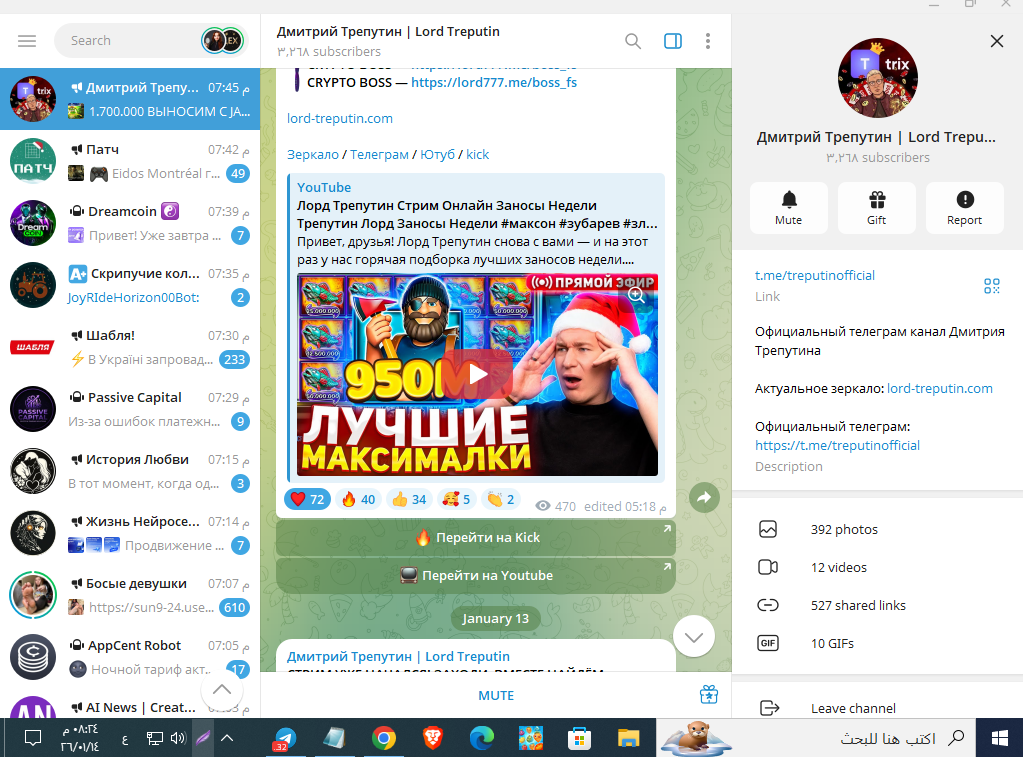1023x757 pixels.
Task: Open the Патч channel chat
Action: point(130,161)
